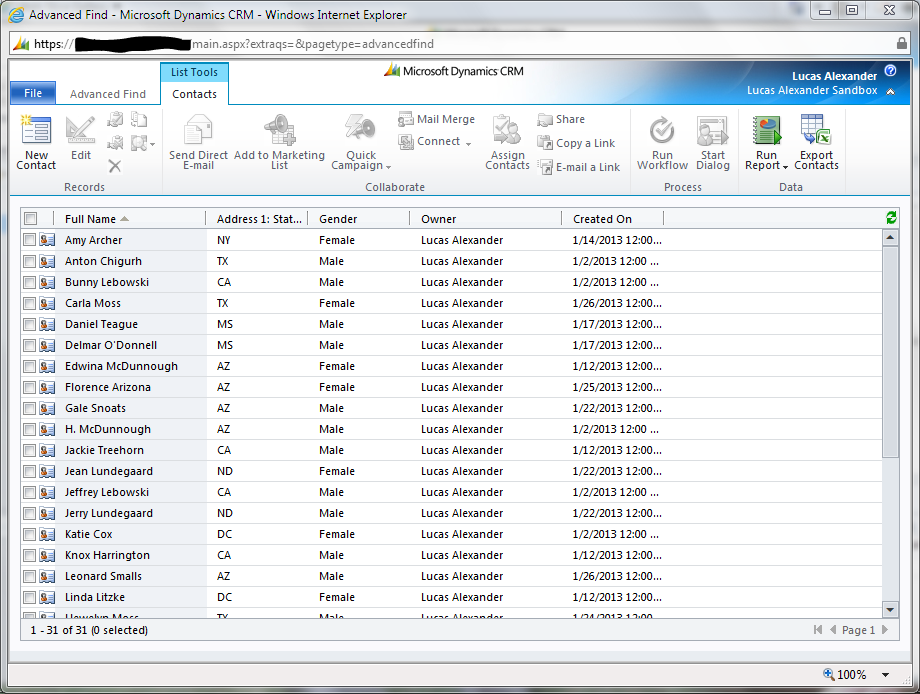Select Florence Arizona's checkbox
Image resolution: width=920 pixels, height=694 pixels.
coord(29,387)
